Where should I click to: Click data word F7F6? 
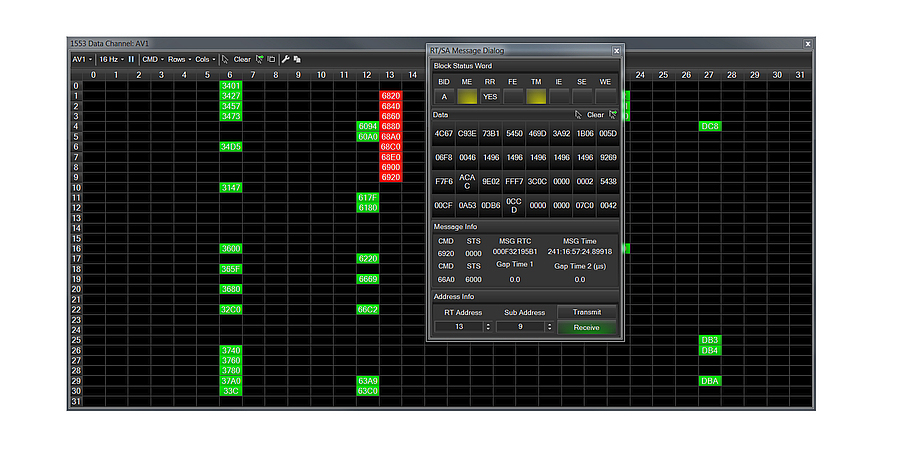click(444, 181)
